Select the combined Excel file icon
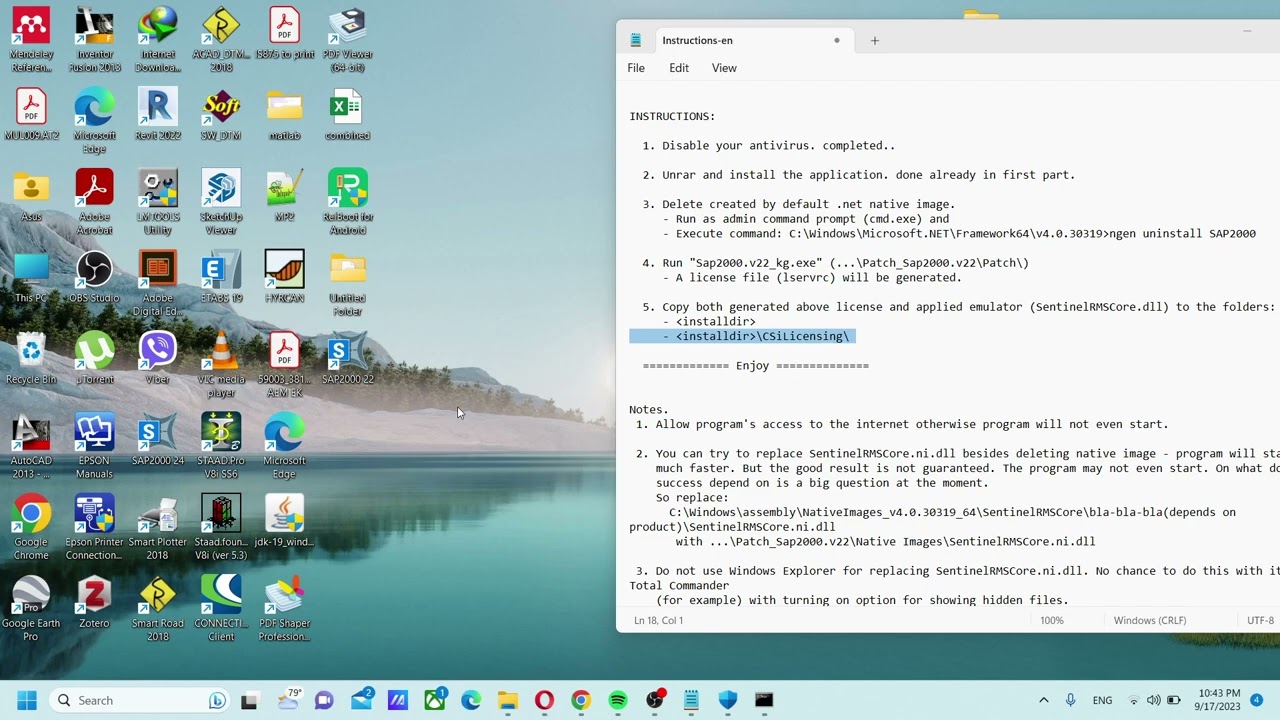Image resolution: width=1280 pixels, height=720 pixels. (x=347, y=115)
